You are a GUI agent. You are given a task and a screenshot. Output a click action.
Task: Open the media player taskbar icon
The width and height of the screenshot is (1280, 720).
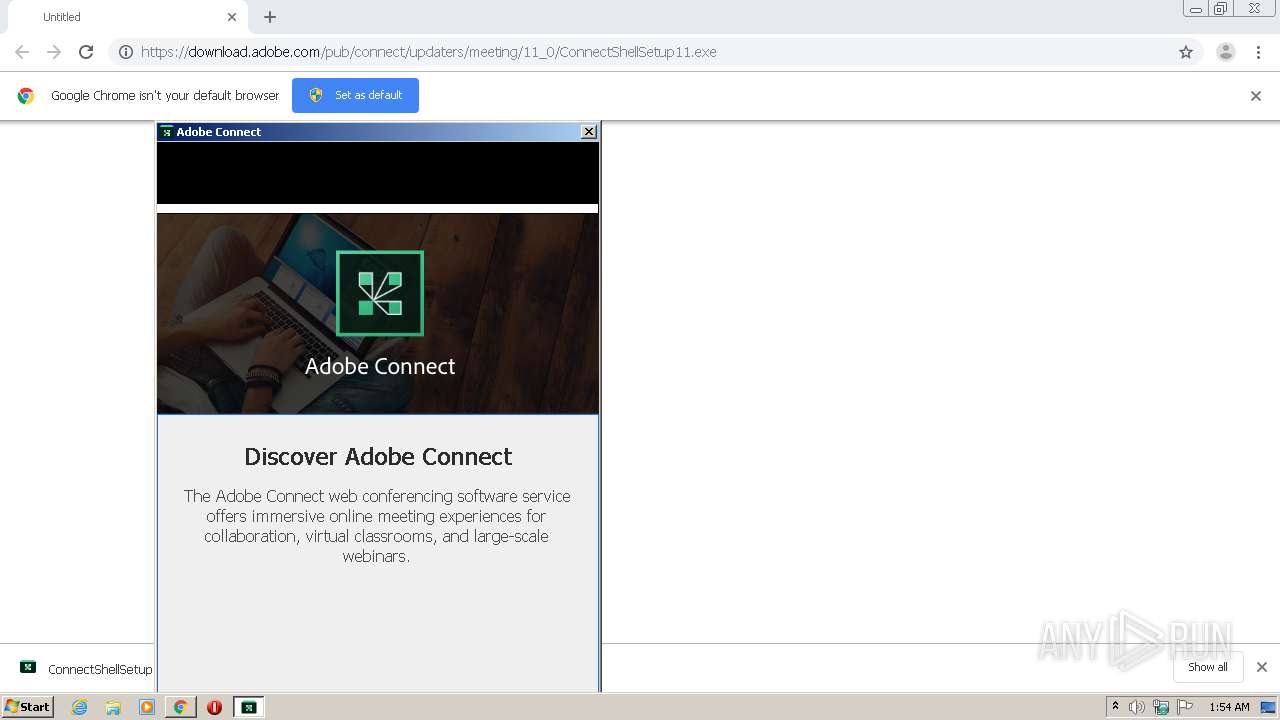click(x=147, y=707)
